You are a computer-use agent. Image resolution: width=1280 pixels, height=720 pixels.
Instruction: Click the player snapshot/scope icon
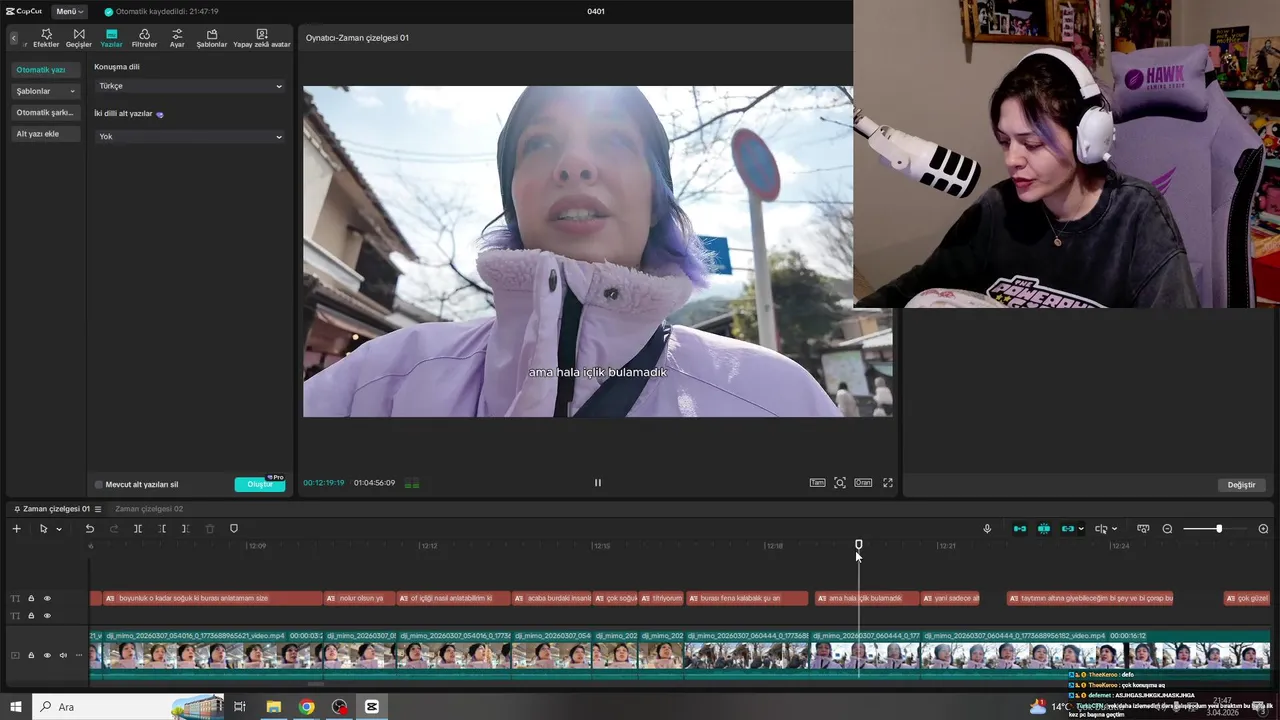(840, 482)
